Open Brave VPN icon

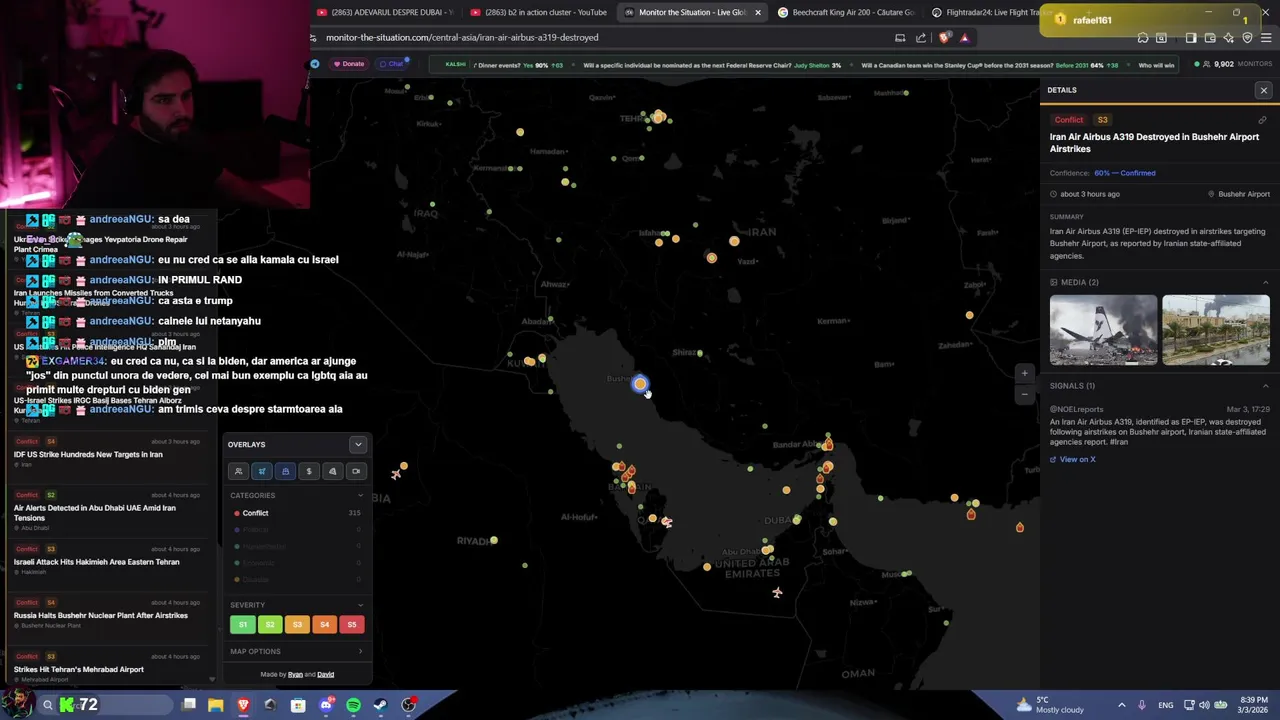pos(1247,38)
